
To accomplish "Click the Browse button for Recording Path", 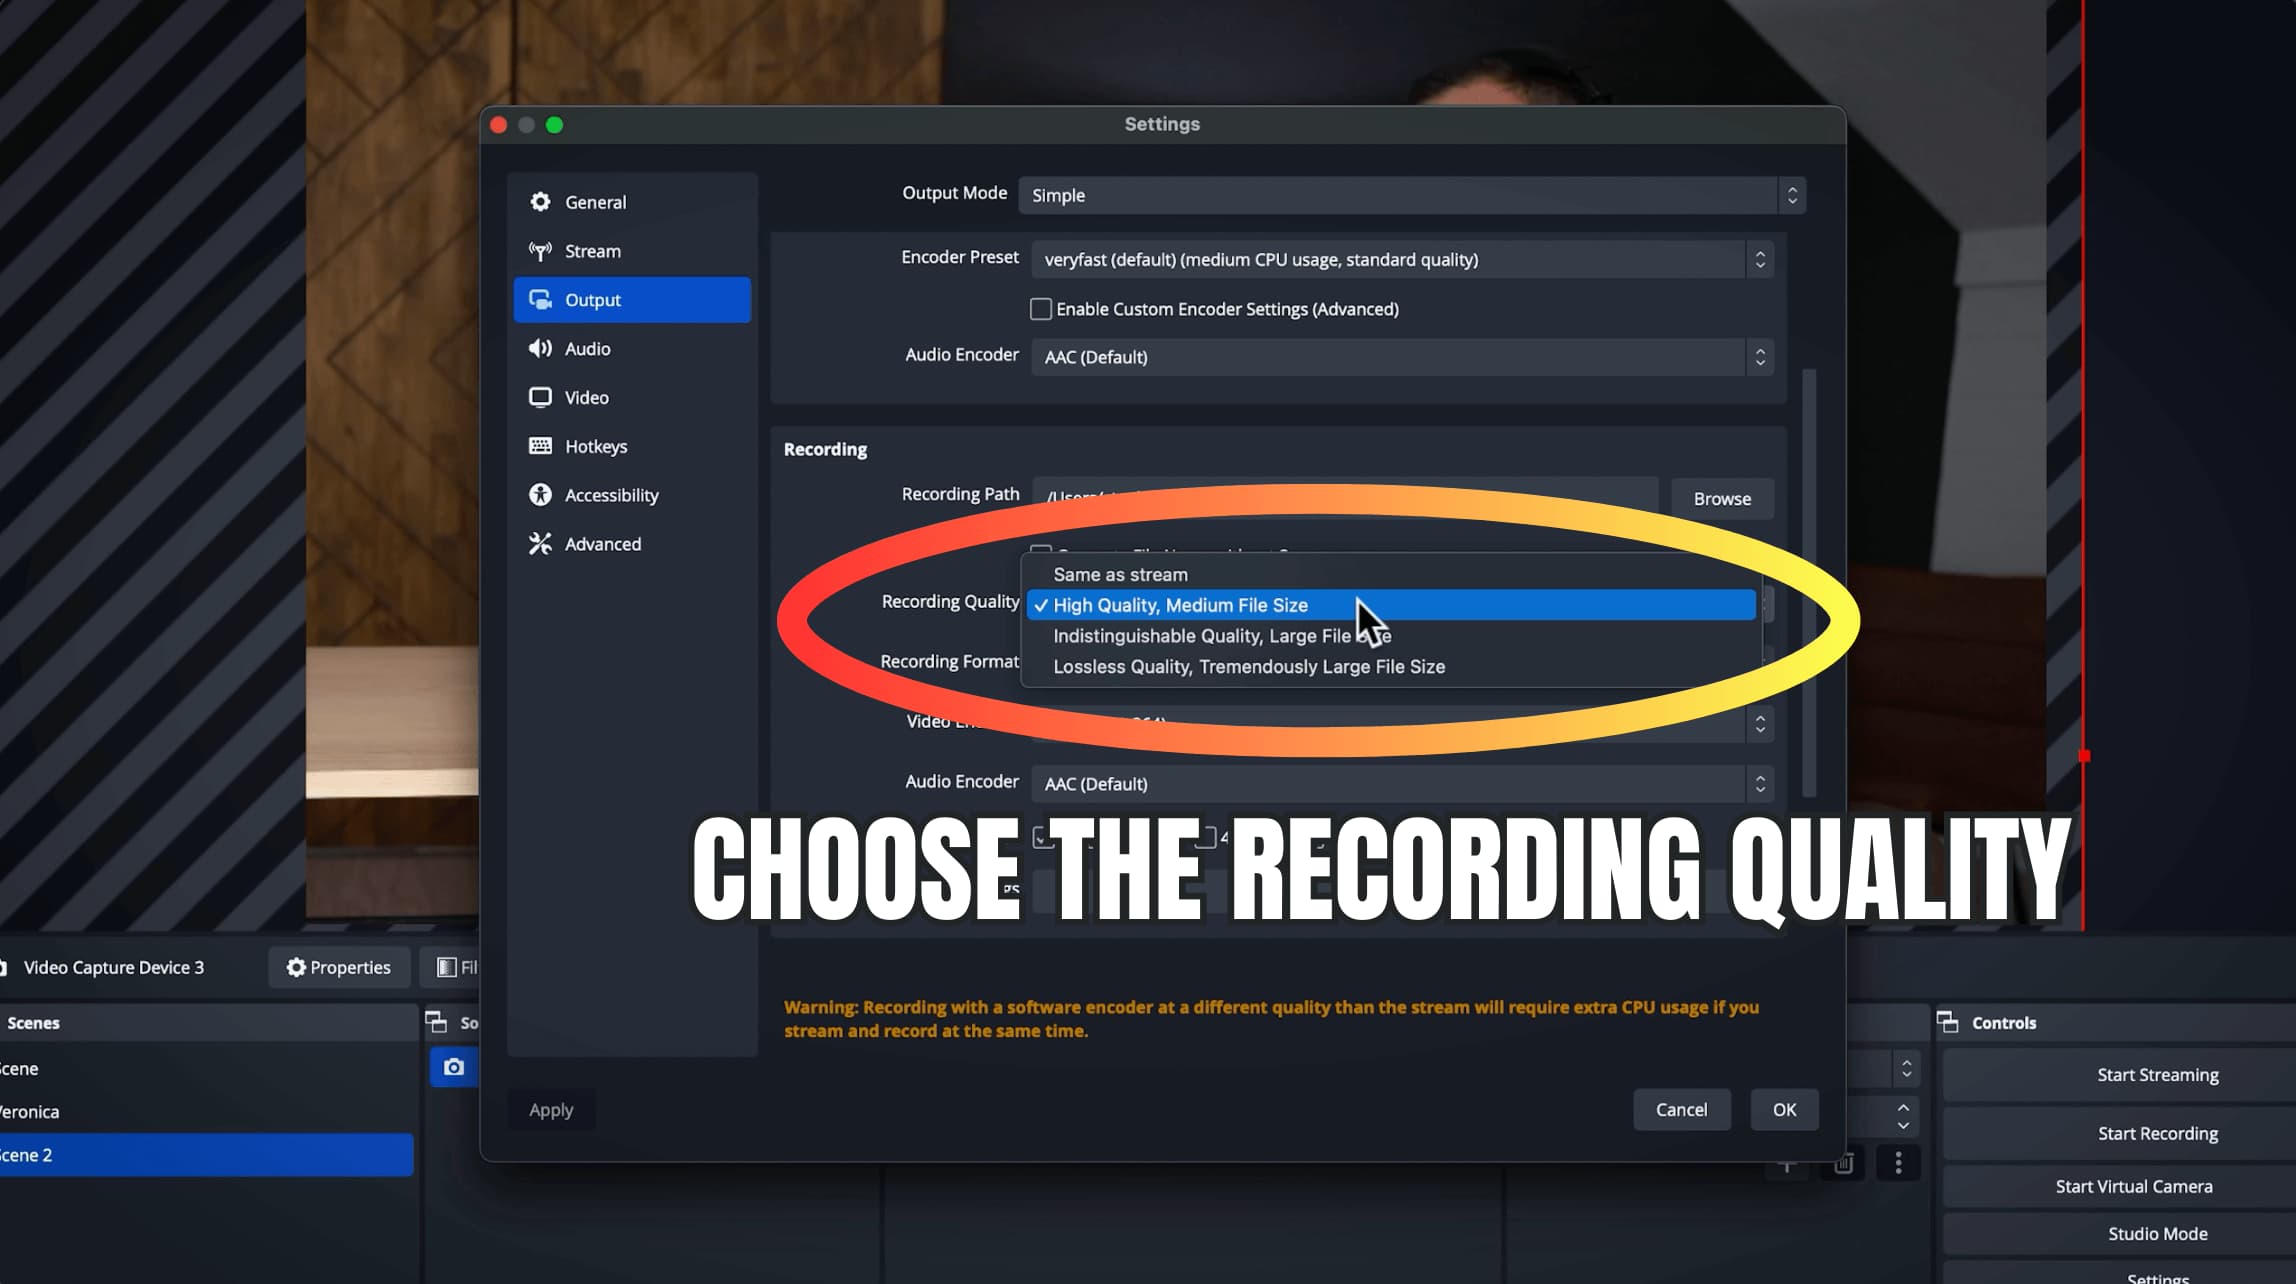I will coord(1722,498).
